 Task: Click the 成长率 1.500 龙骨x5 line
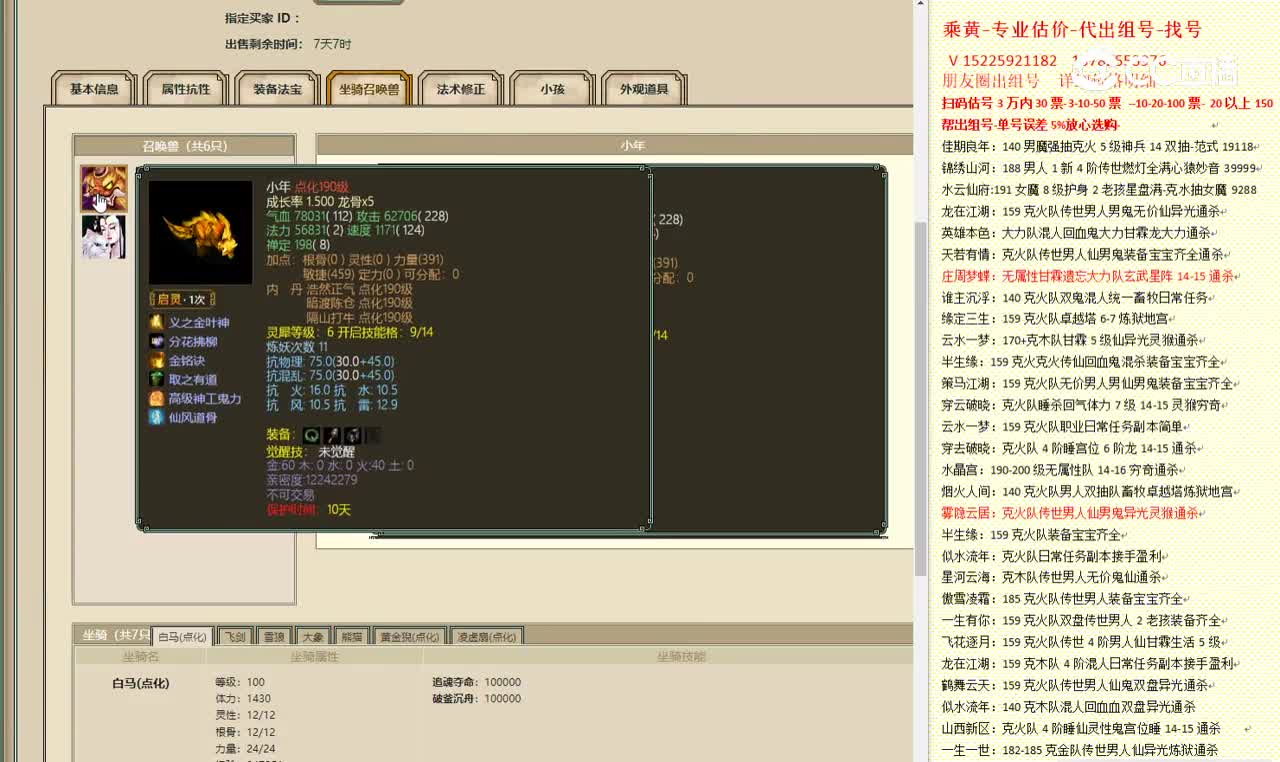coord(320,201)
